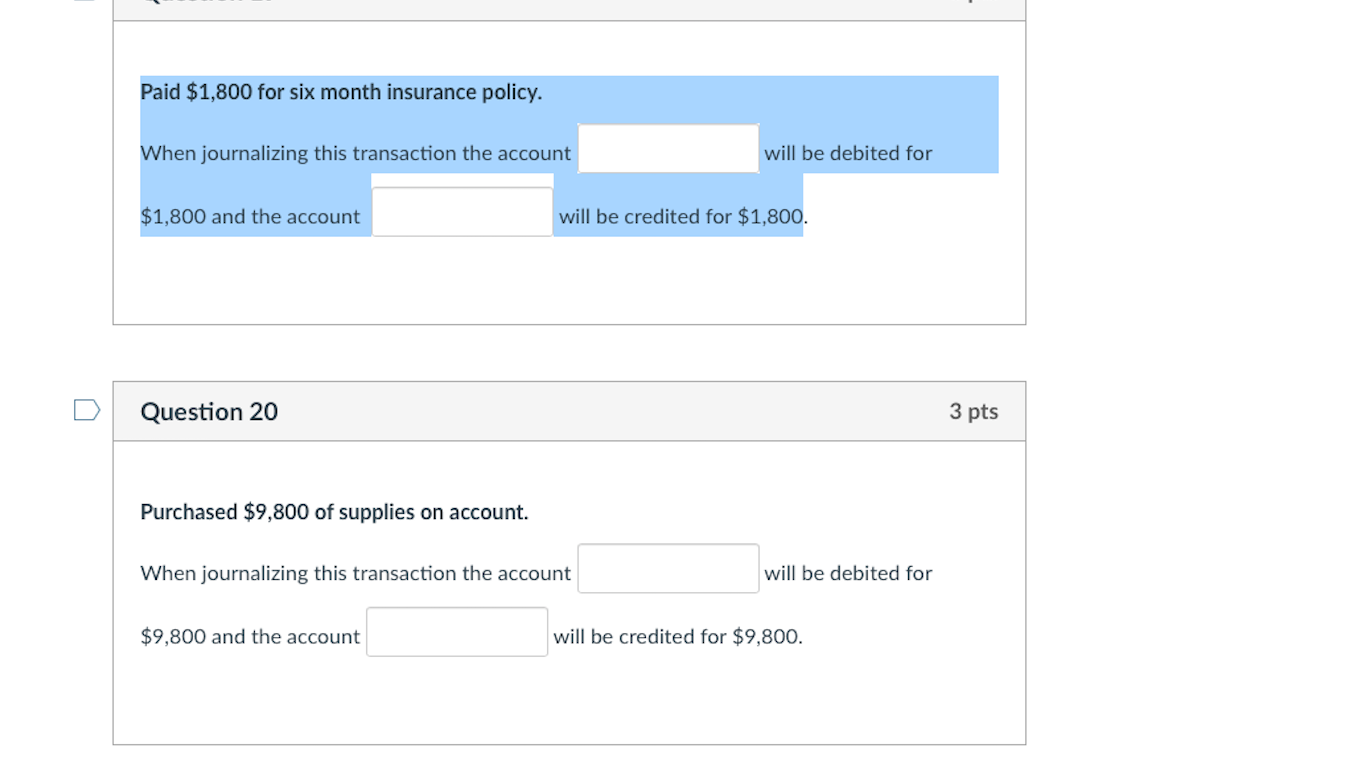Click the will be credited for $1,800 text
This screenshot has width=1366, height=768.
(x=680, y=216)
